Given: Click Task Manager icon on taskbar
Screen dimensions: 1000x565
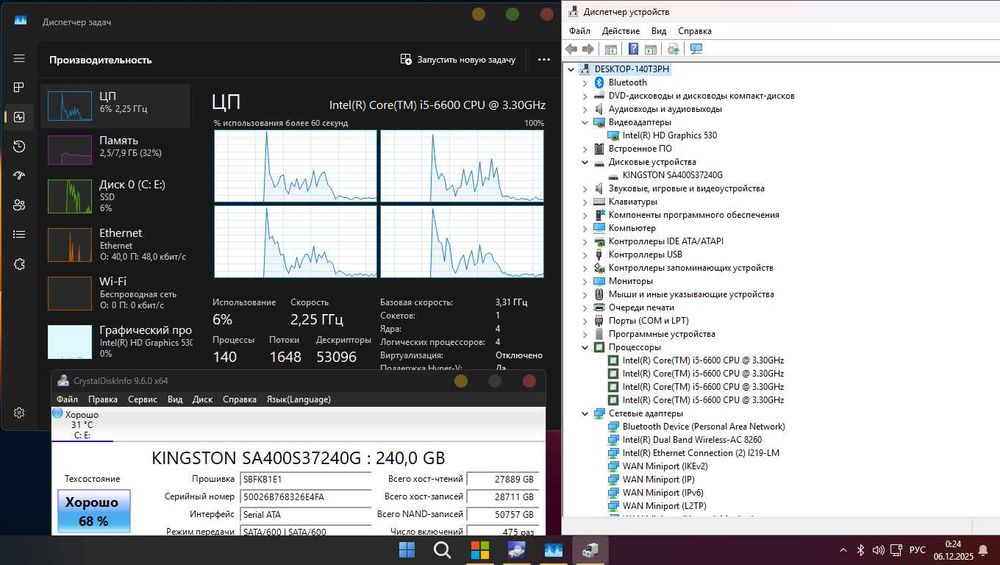Looking at the screenshot, I should 553,550.
